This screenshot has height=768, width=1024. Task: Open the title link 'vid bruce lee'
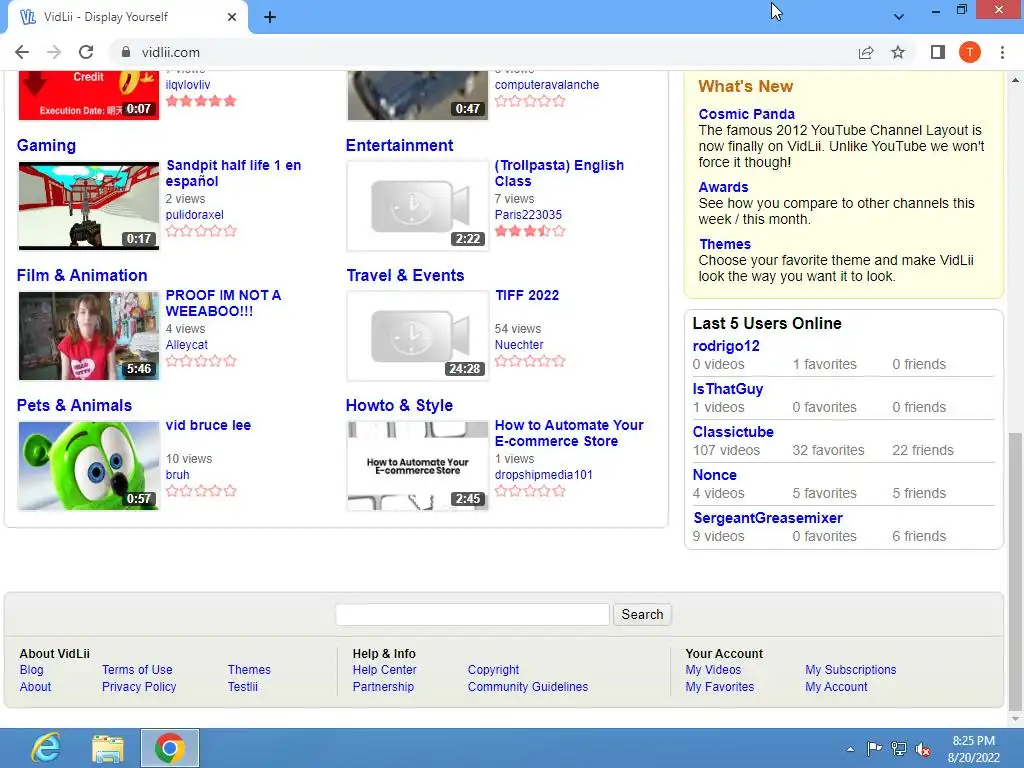(x=208, y=425)
